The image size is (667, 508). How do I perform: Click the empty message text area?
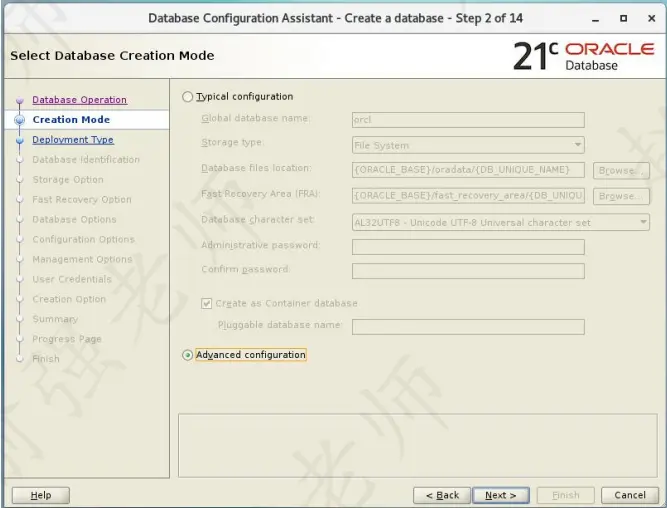pos(418,445)
